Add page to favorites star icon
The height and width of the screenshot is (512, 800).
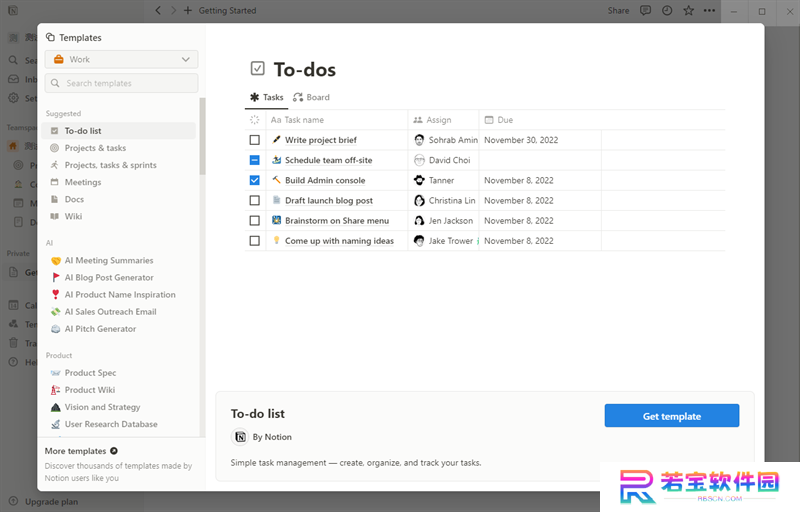coord(688,10)
